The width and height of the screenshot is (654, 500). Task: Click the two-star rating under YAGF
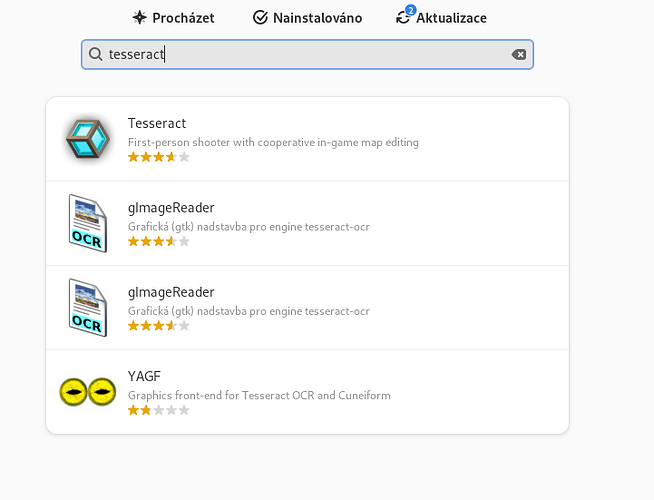coord(159,410)
